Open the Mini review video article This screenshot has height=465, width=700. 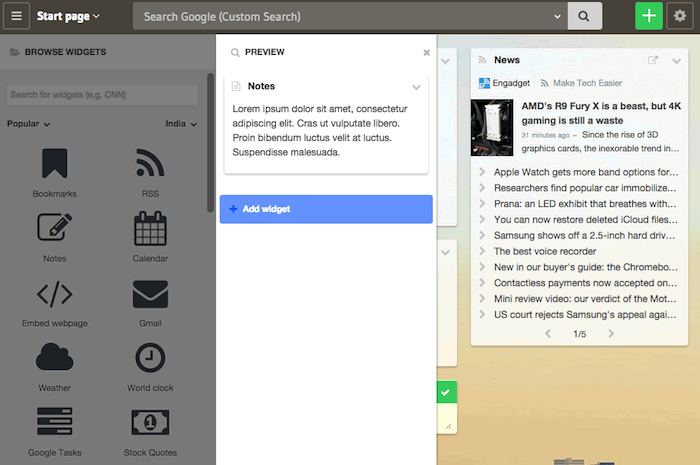(x=585, y=299)
